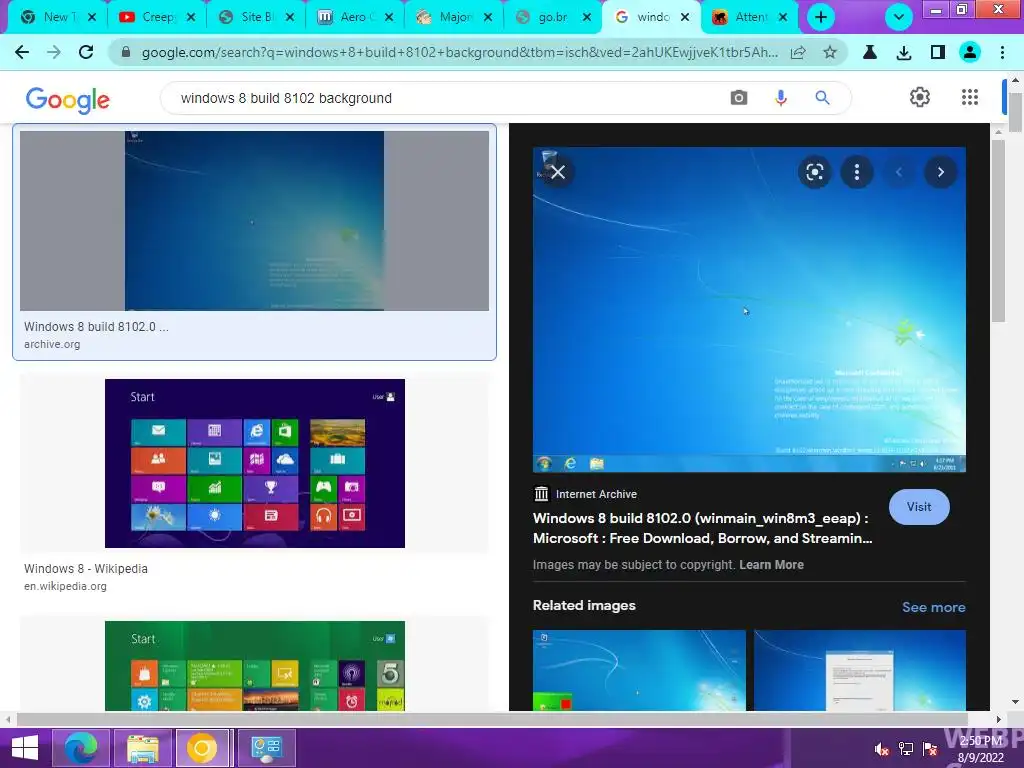Open the browser downloads icon
1024x768 pixels.
[904, 52]
